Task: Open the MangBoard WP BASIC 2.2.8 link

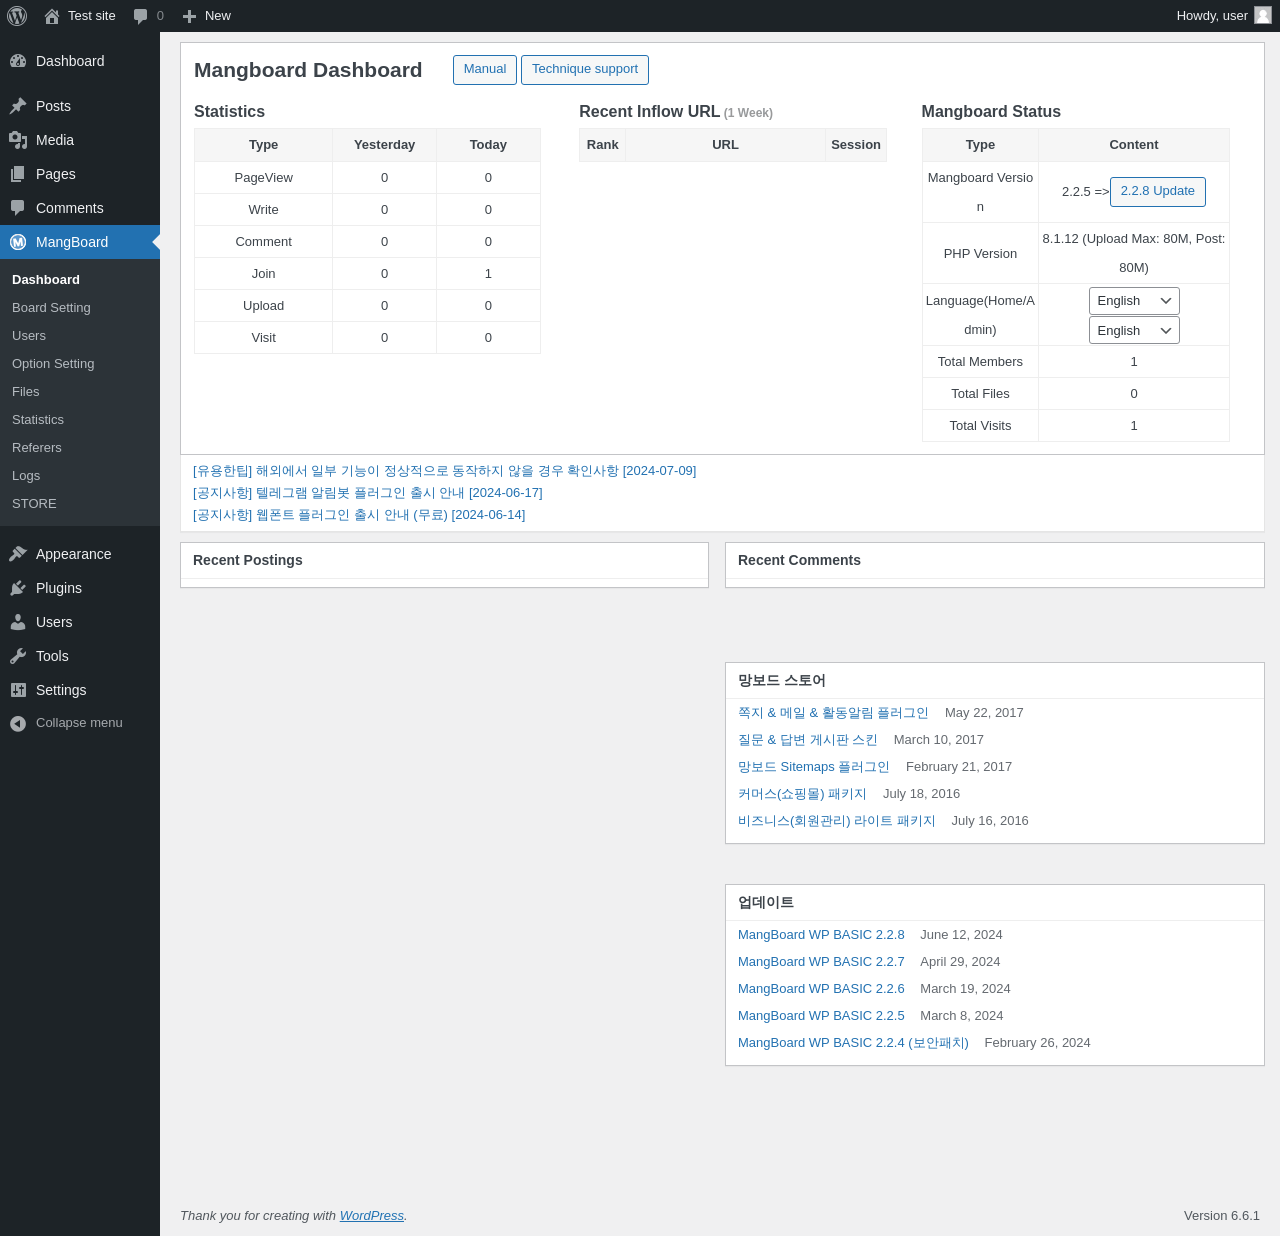Action: pyautogui.click(x=821, y=935)
